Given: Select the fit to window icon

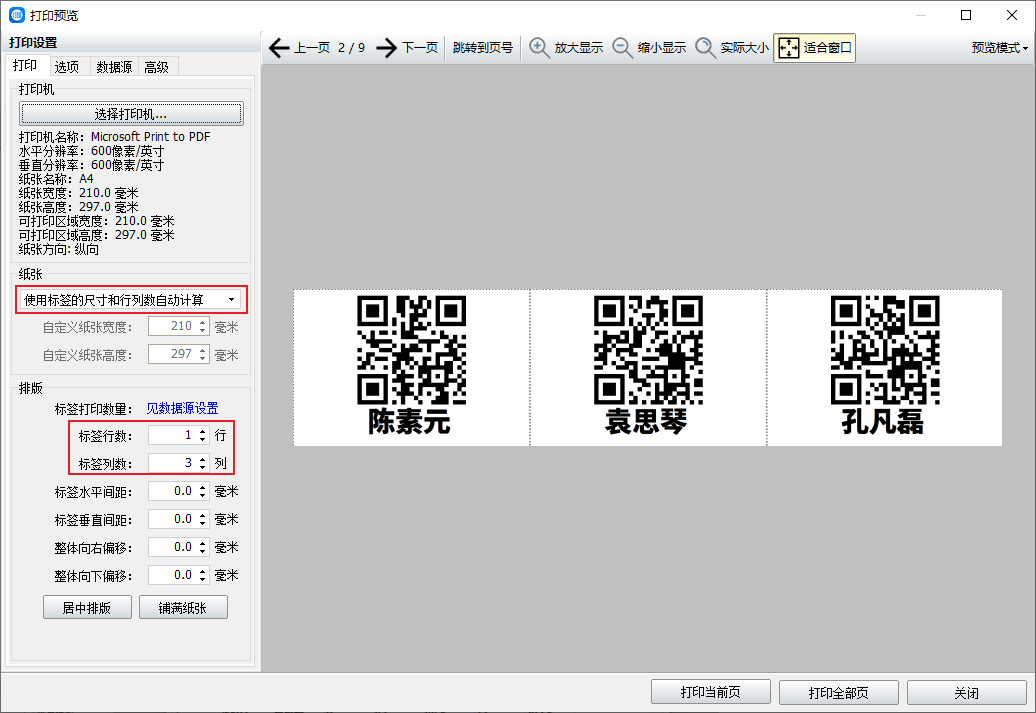Looking at the screenshot, I should (789, 48).
